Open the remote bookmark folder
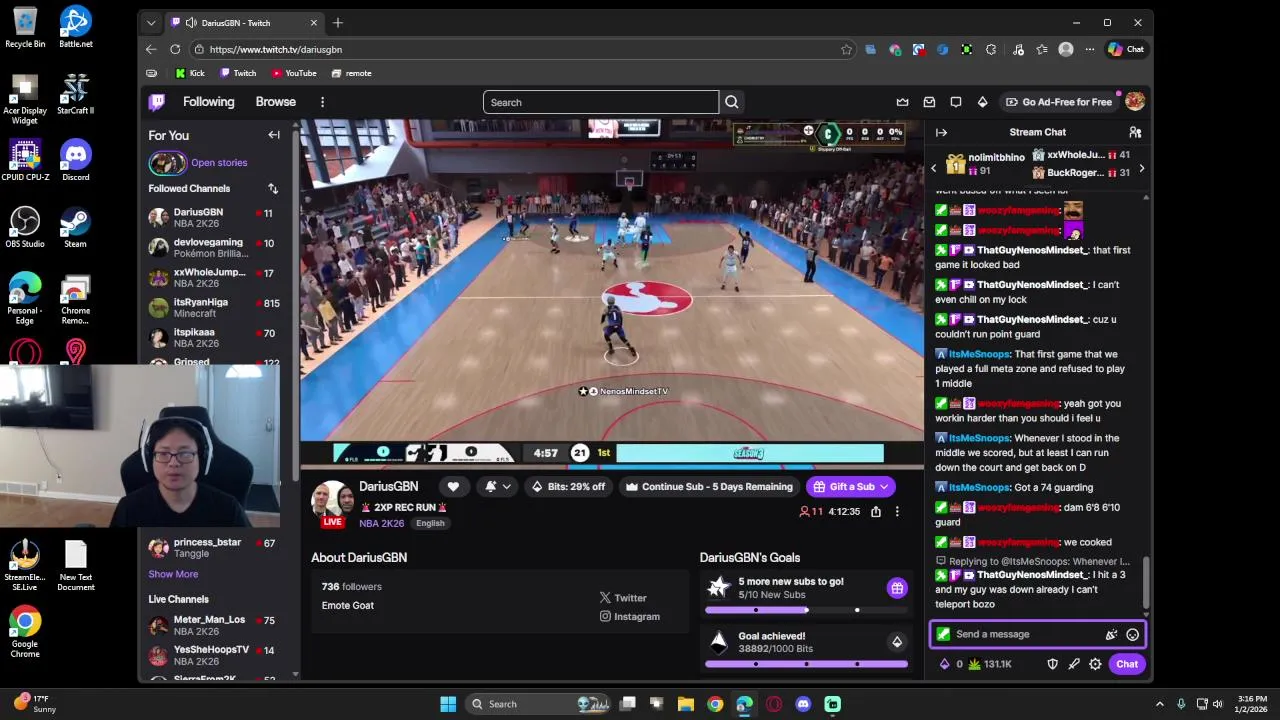 tap(351, 73)
